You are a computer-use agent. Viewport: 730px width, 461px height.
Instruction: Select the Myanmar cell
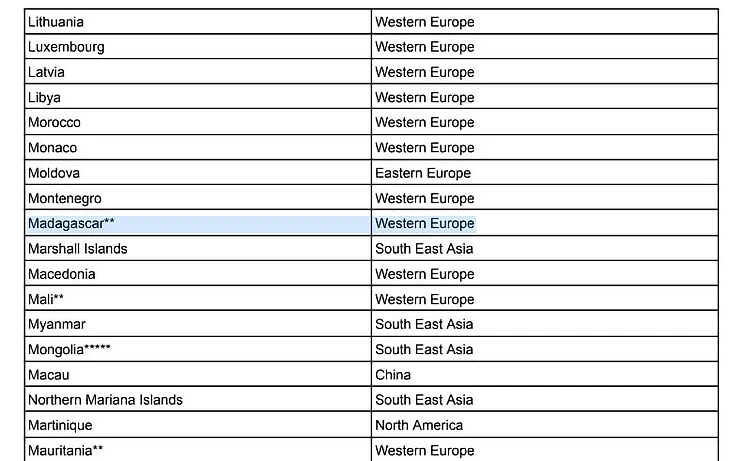[198, 324]
